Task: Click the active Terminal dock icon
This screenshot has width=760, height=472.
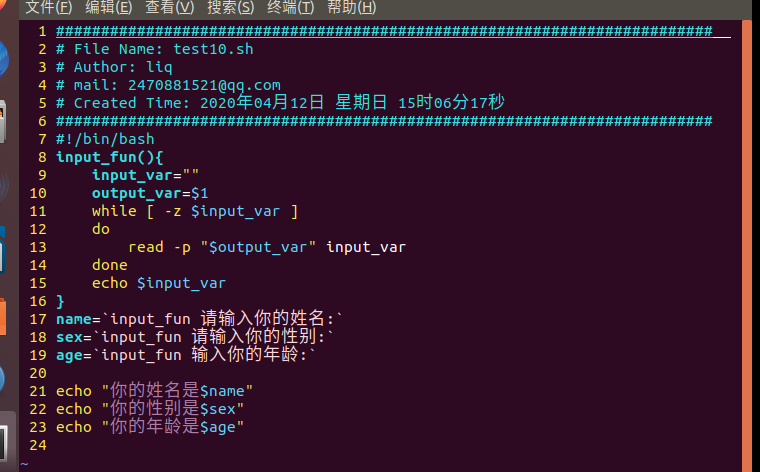Action: [5, 442]
